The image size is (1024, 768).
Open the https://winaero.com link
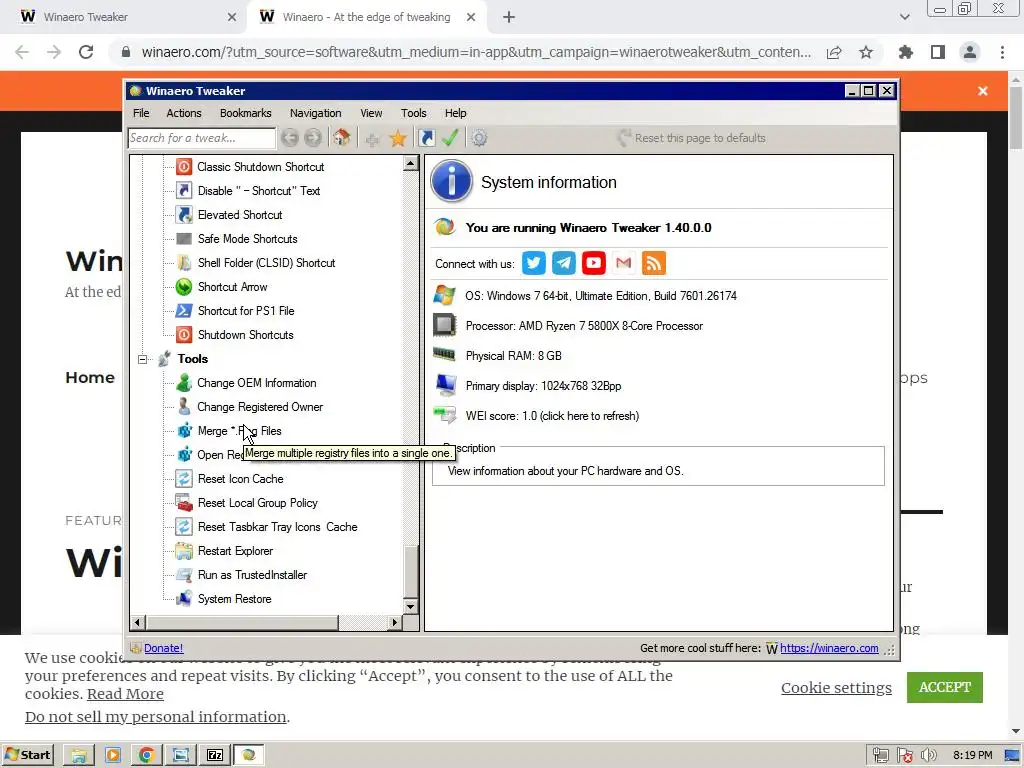point(829,648)
